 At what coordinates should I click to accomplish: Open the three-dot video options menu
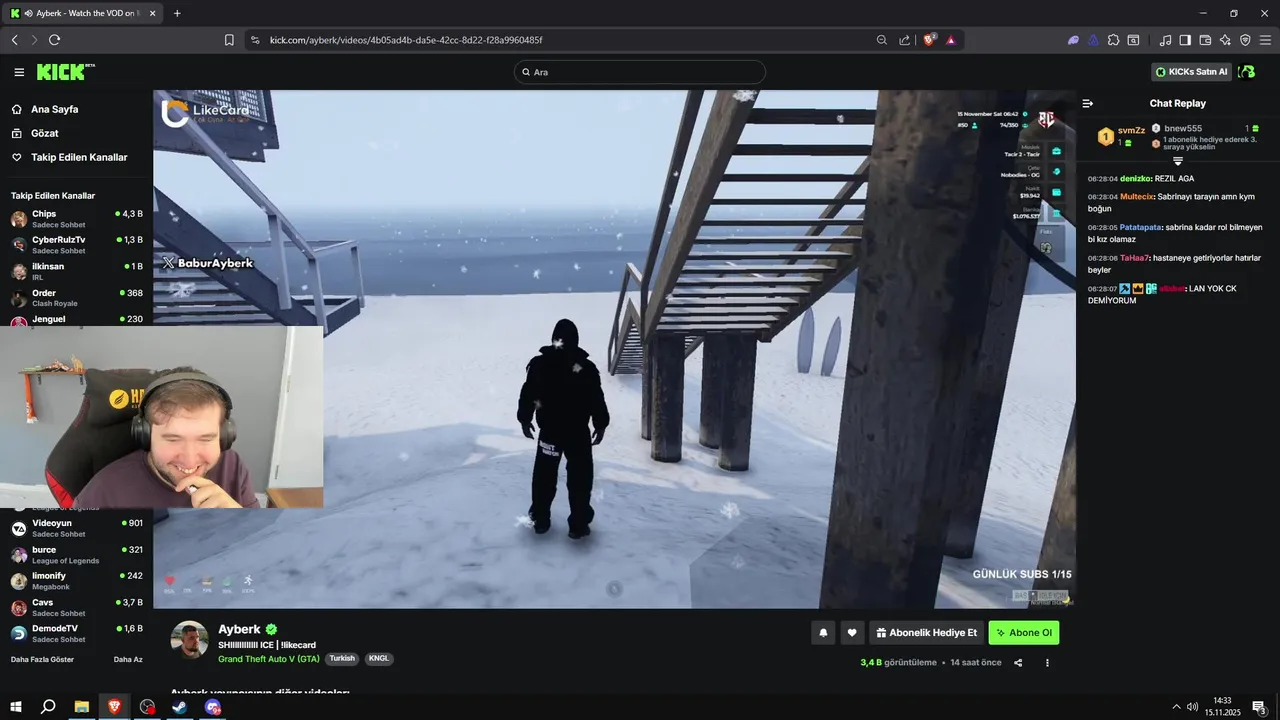(x=1047, y=662)
